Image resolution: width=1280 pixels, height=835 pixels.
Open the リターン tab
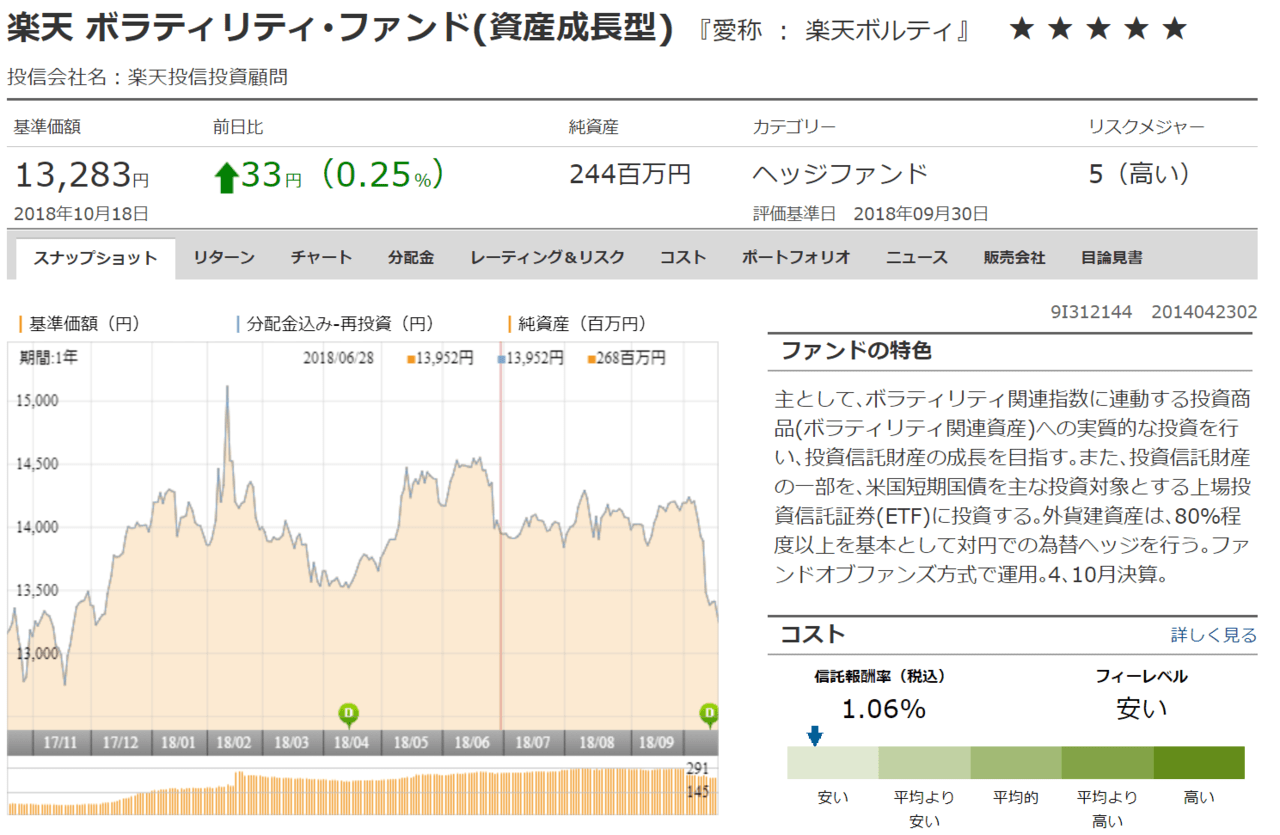[224, 257]
